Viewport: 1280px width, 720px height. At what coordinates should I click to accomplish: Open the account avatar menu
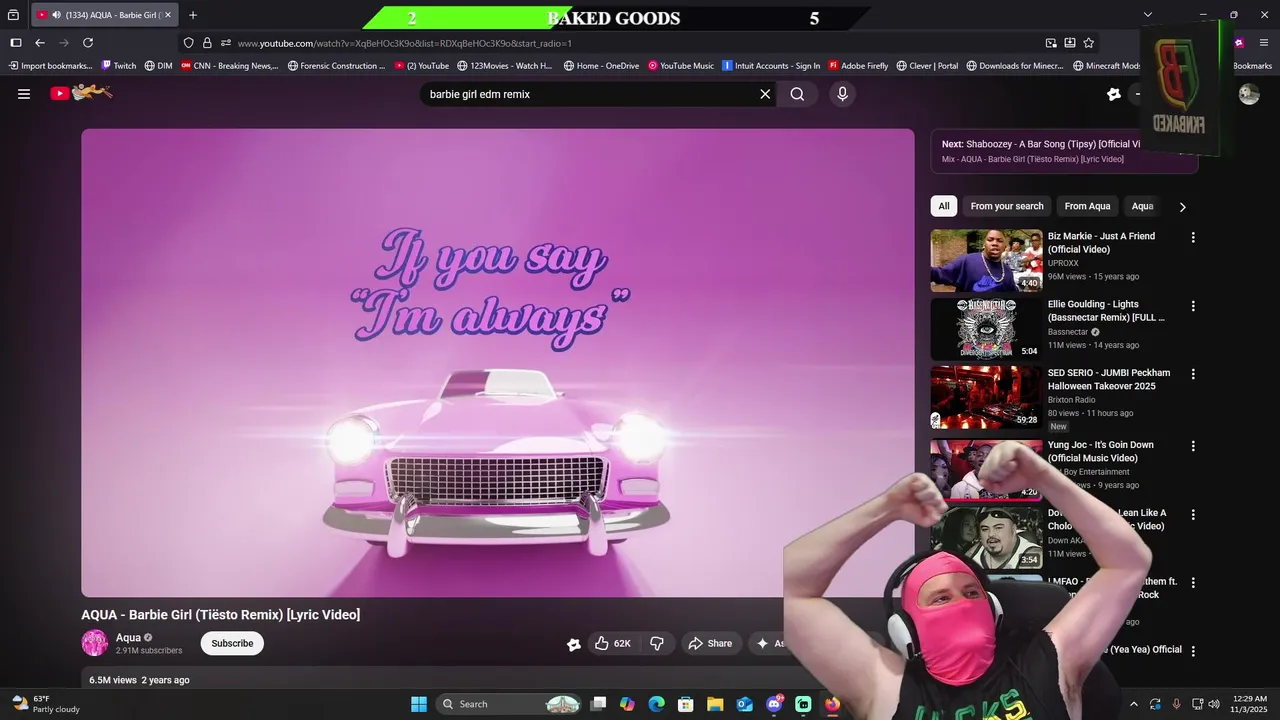pos(1249,94)
